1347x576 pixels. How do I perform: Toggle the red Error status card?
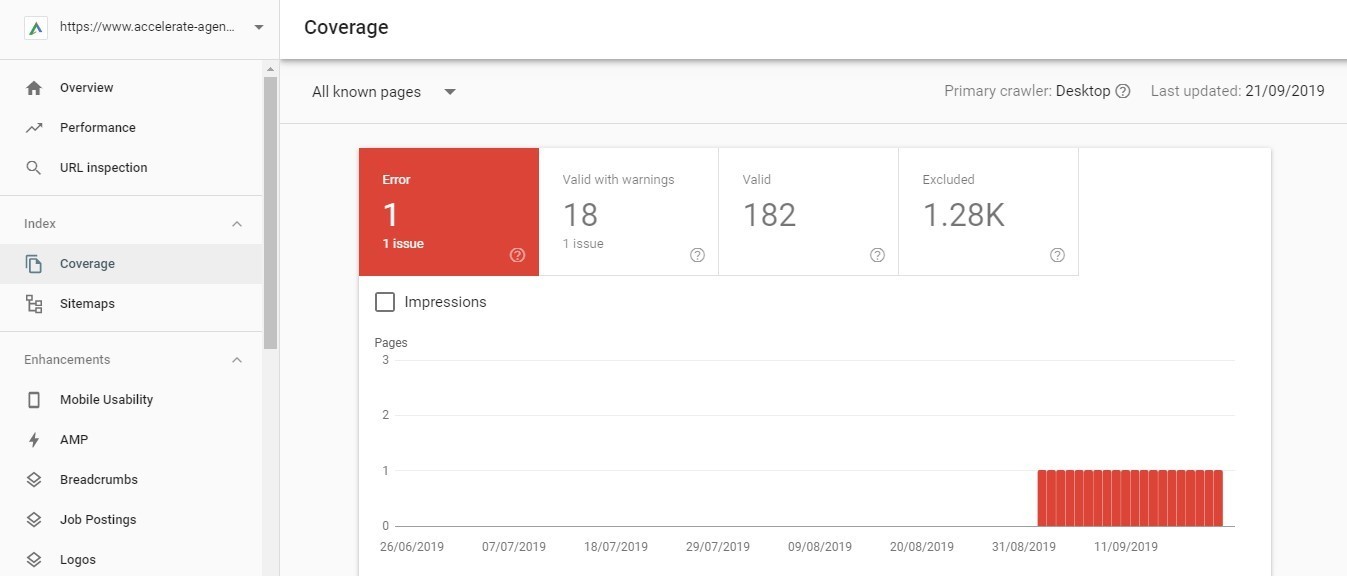tap(448, 212)
